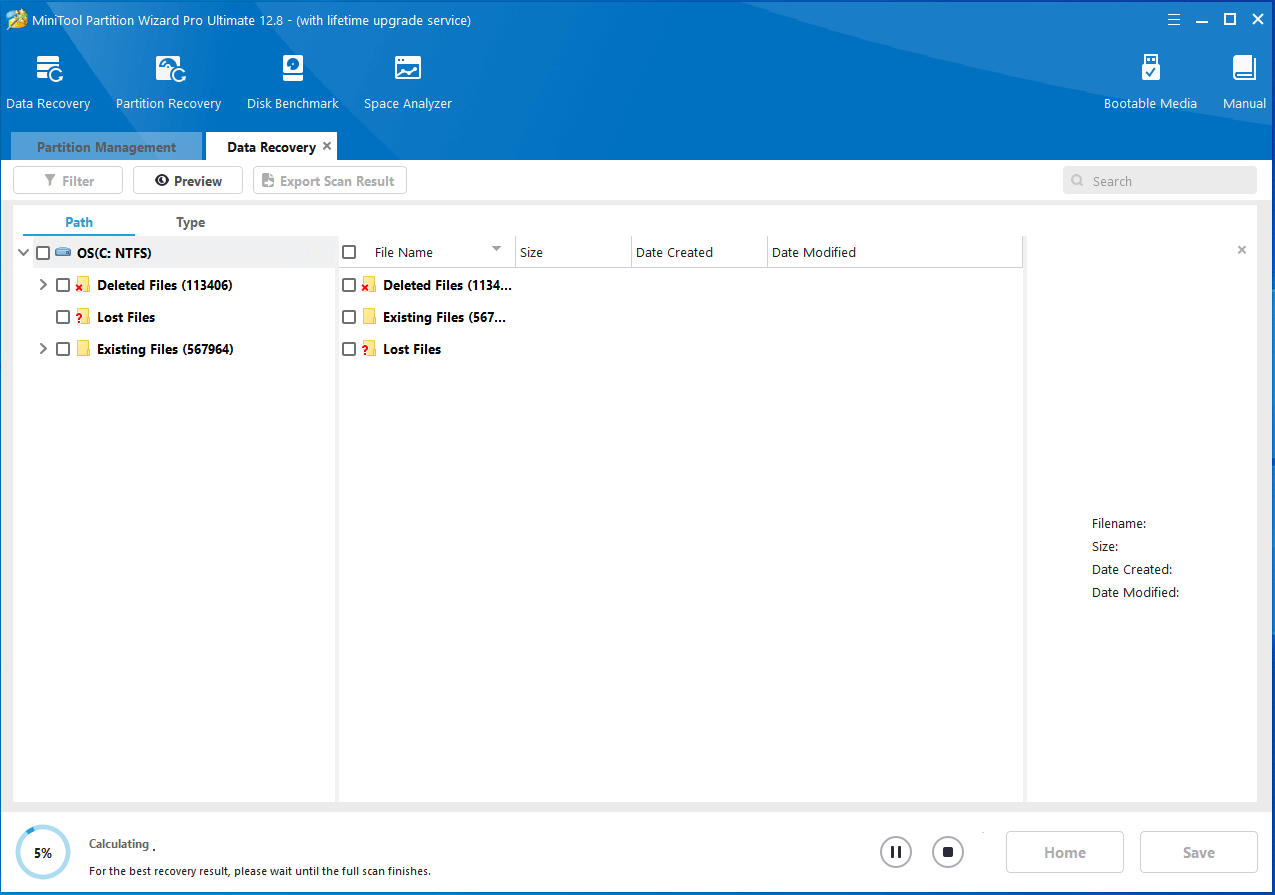
Task: Launch Partition Recovery from the toolbar
Action: [169, 69]
